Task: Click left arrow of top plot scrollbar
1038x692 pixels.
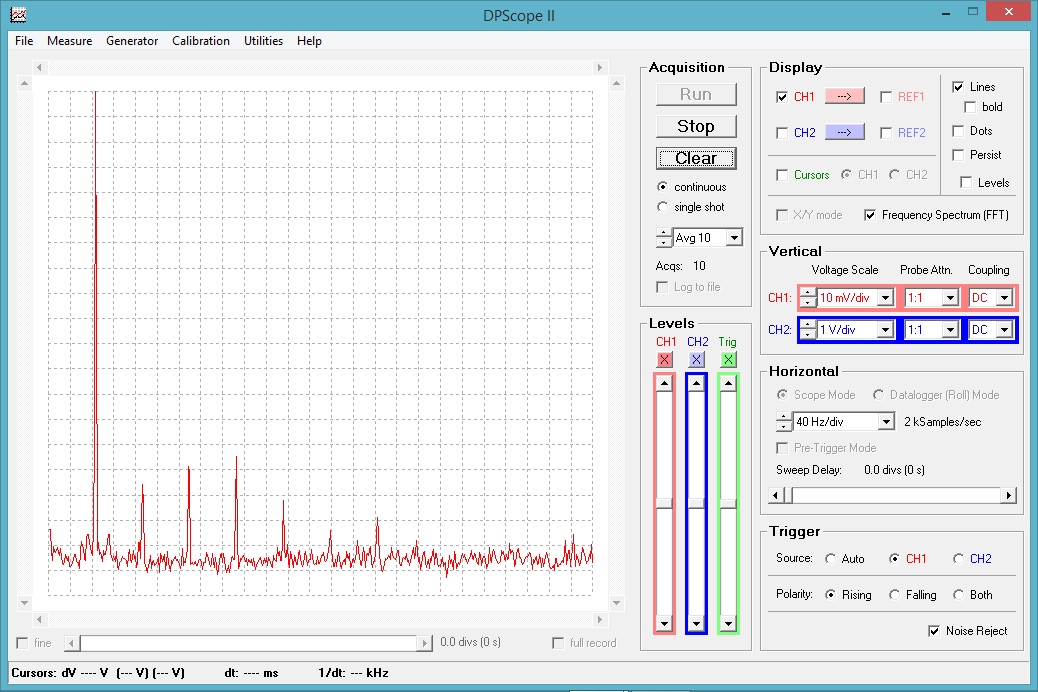Action: pyautogui.click(x=39, y=68)
